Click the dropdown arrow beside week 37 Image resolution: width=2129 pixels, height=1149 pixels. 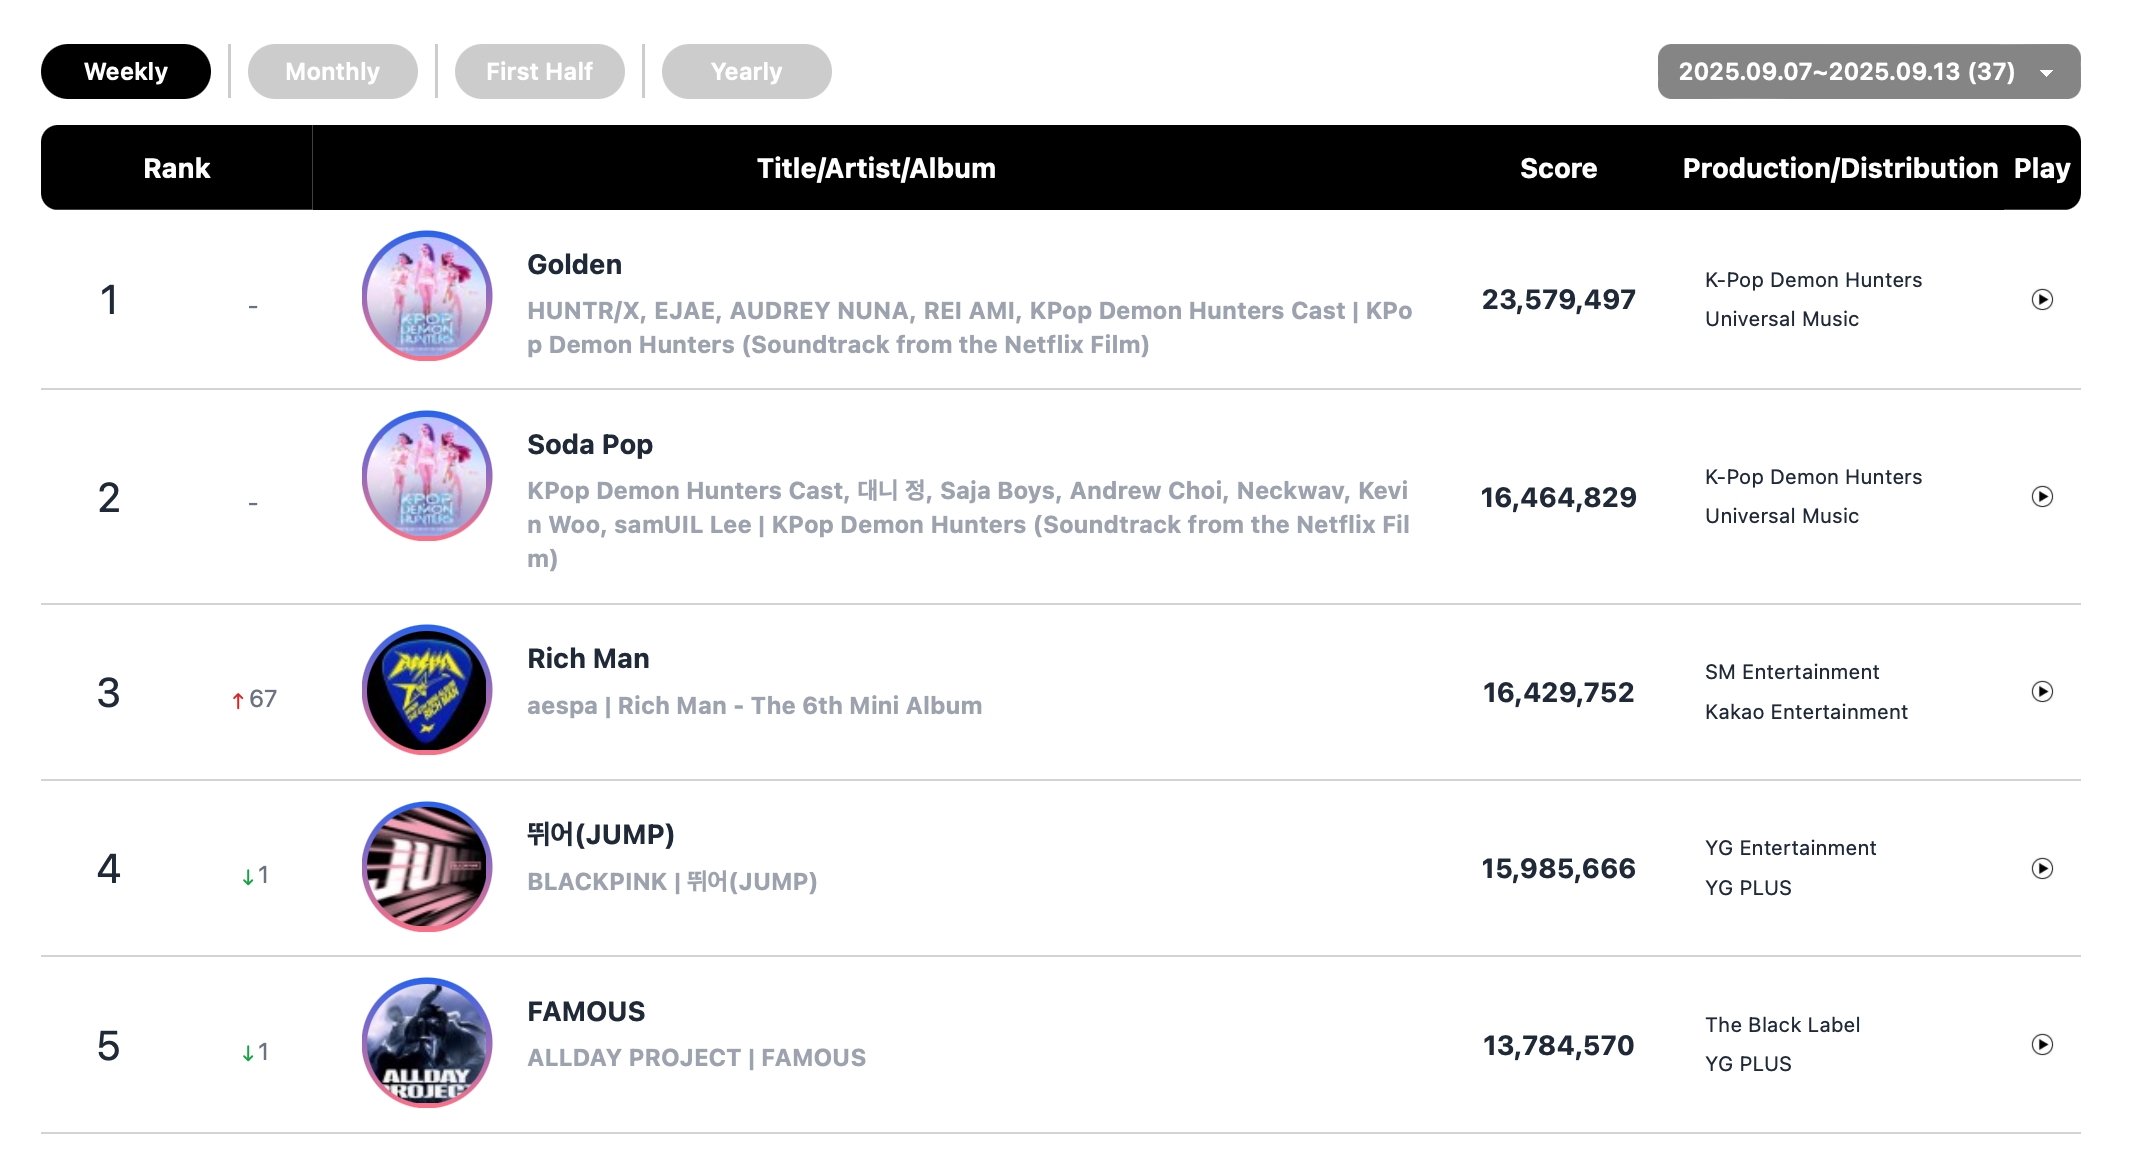click(2046, 73)
